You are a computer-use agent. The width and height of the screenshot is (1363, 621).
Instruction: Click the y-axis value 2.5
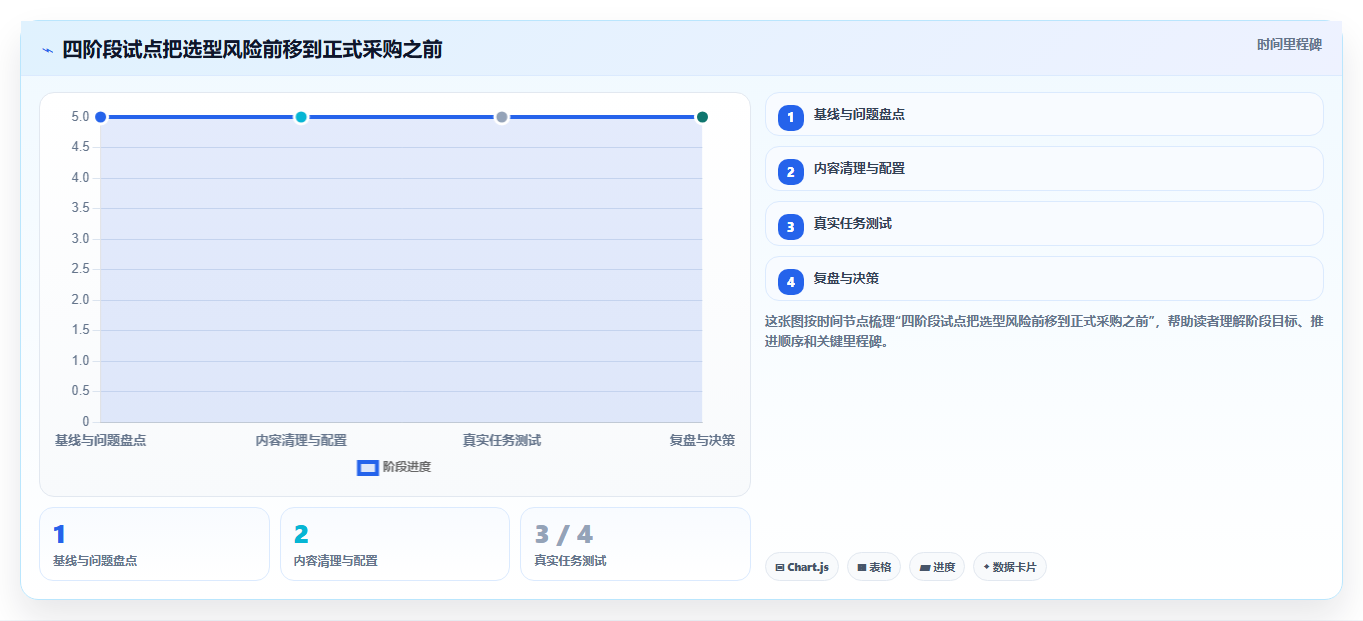click(80, 269)
